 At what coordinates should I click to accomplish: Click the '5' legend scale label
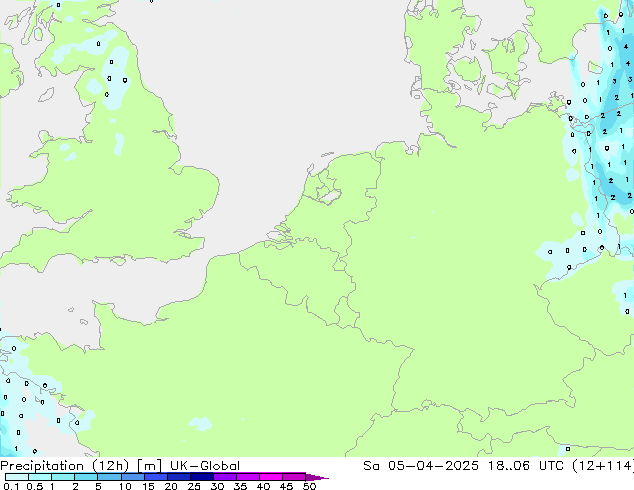[x=98, y=486]
